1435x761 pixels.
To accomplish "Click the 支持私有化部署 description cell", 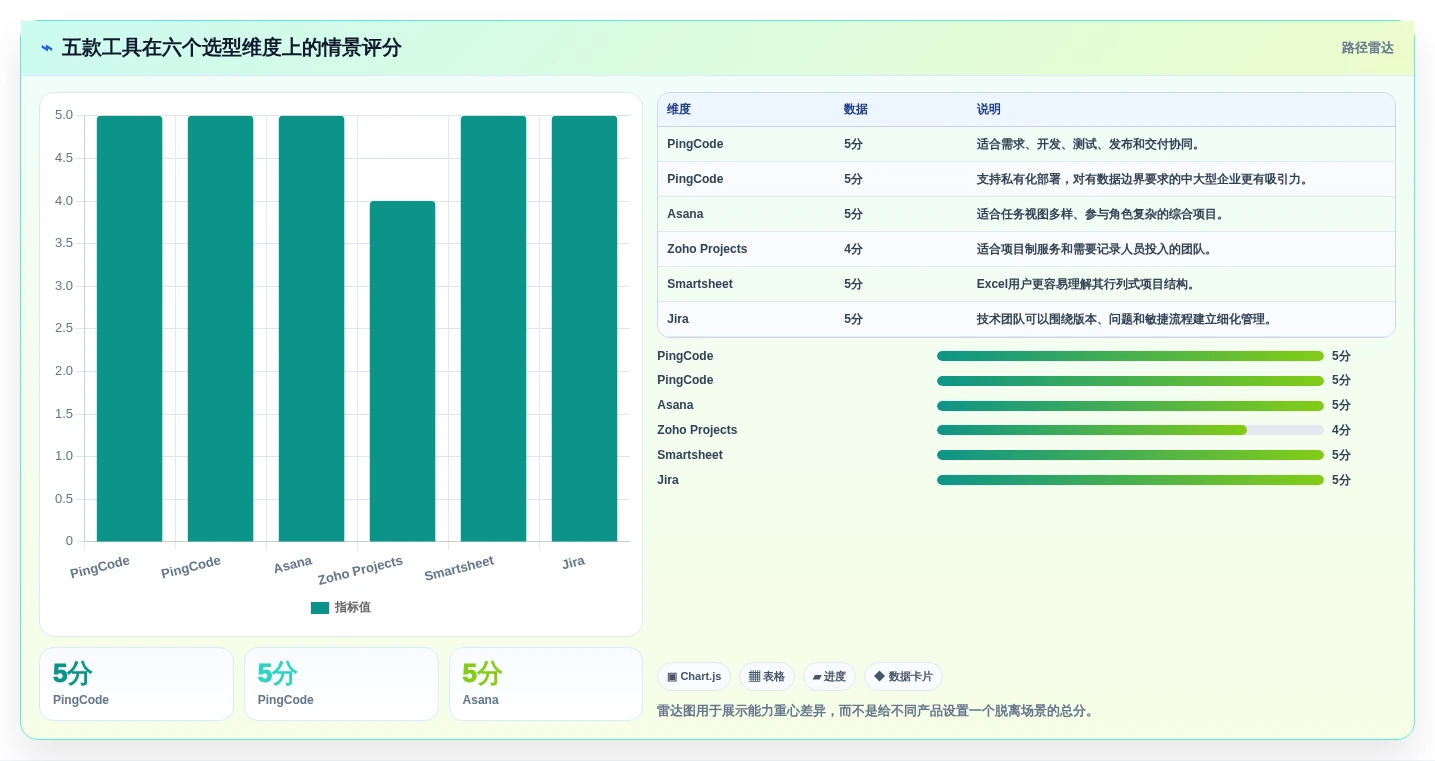I will coord(1143,179).
